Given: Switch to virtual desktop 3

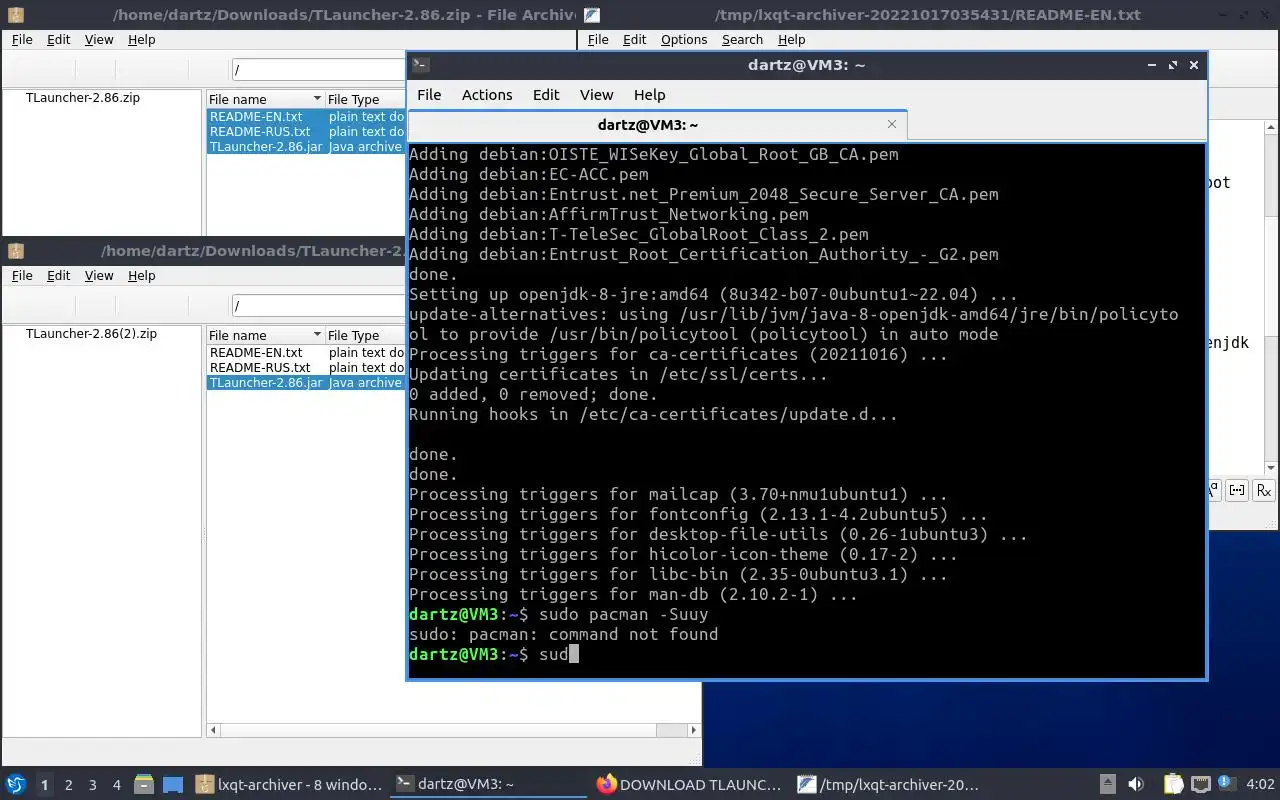Looking at the screenshot, I should (93, 785).
